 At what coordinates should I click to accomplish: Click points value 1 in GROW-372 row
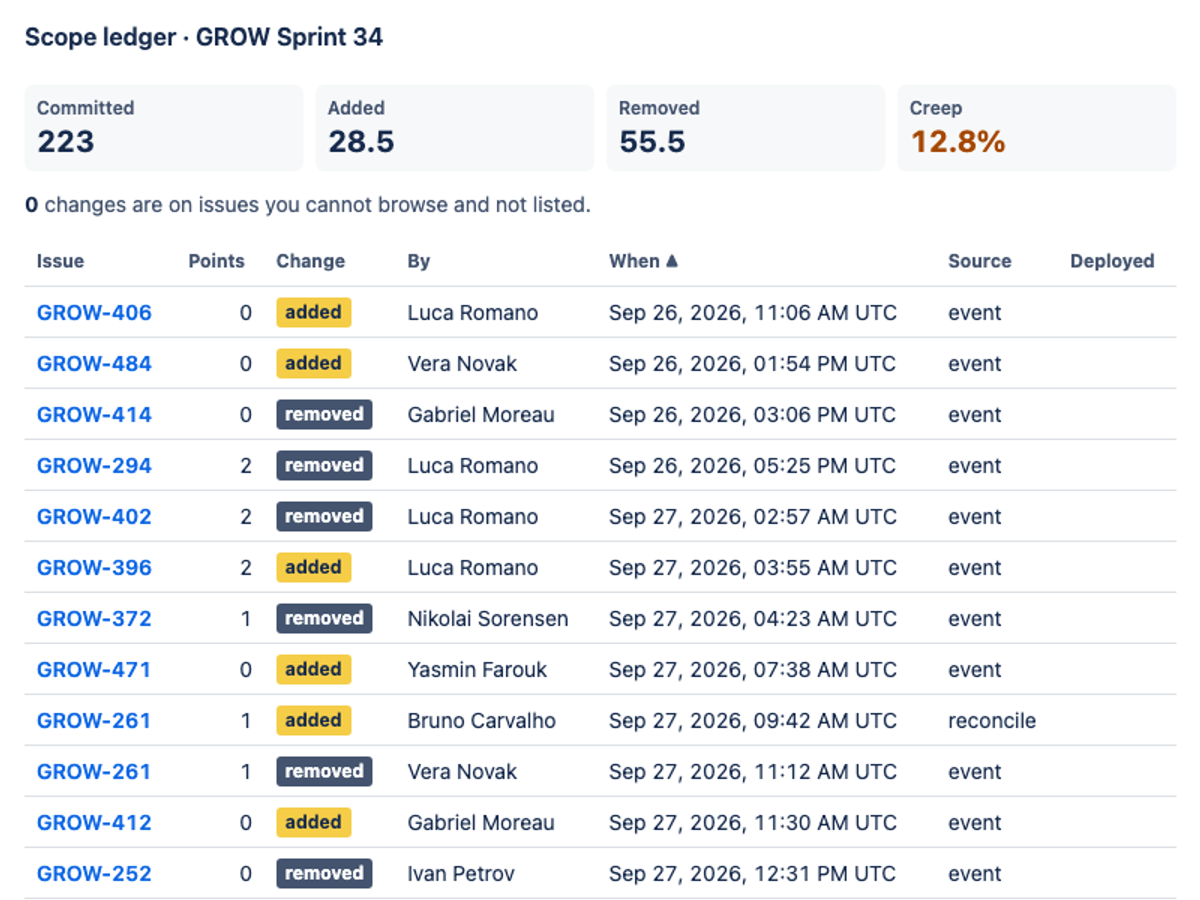pyautogui.click(x=246, y=619)
